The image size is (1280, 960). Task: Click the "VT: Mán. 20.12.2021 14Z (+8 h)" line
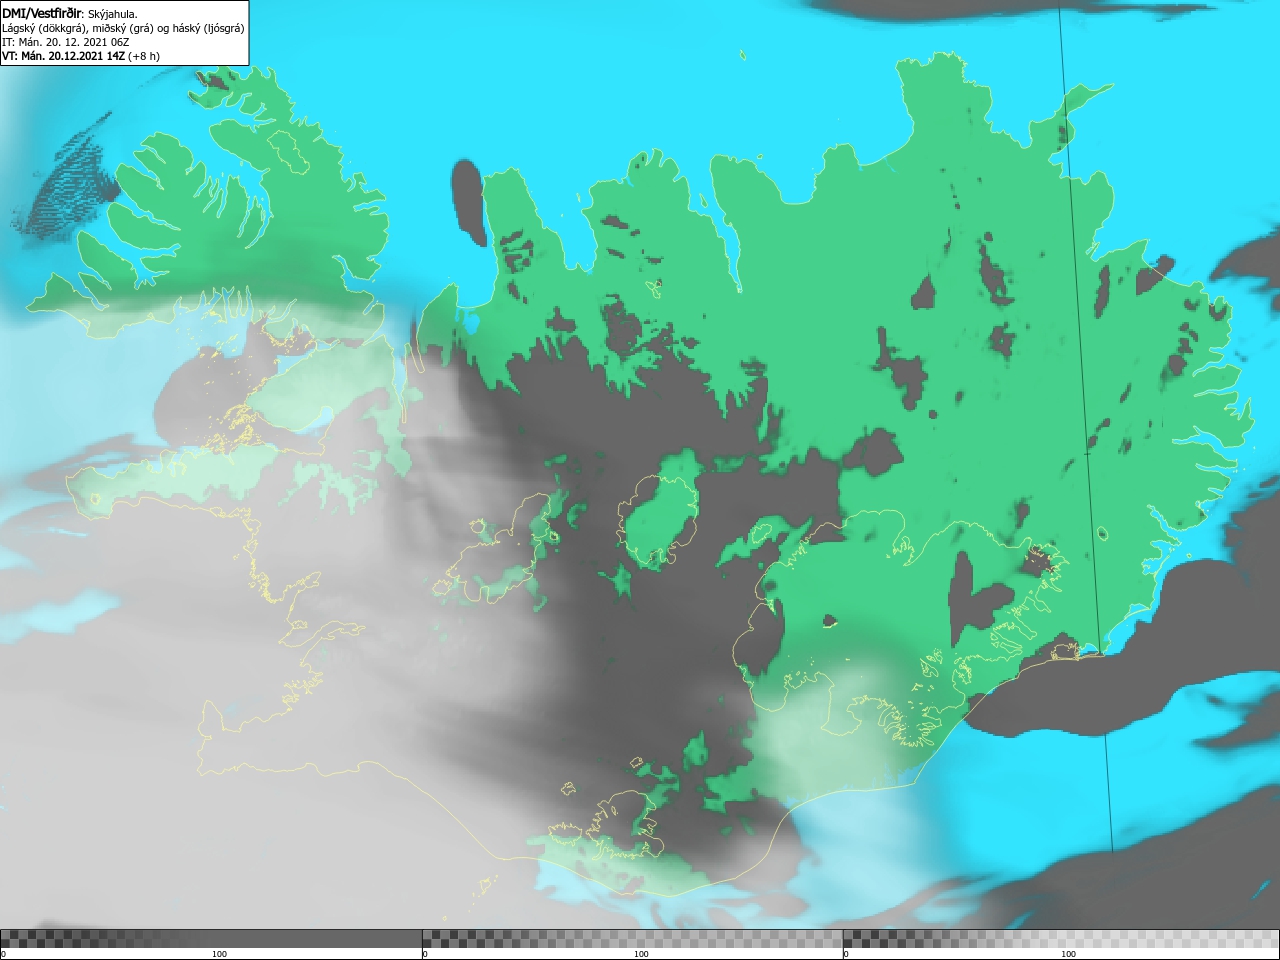coord(81,56)
